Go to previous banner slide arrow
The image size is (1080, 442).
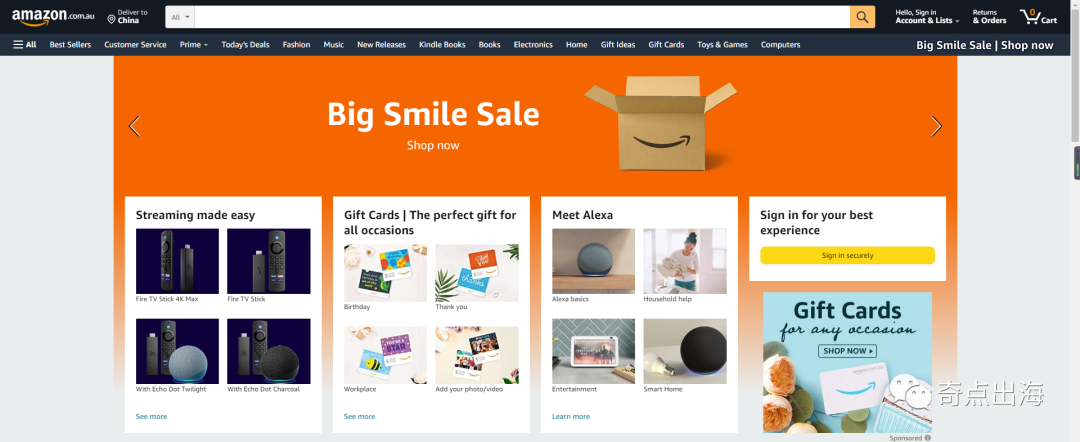[134, 126]
